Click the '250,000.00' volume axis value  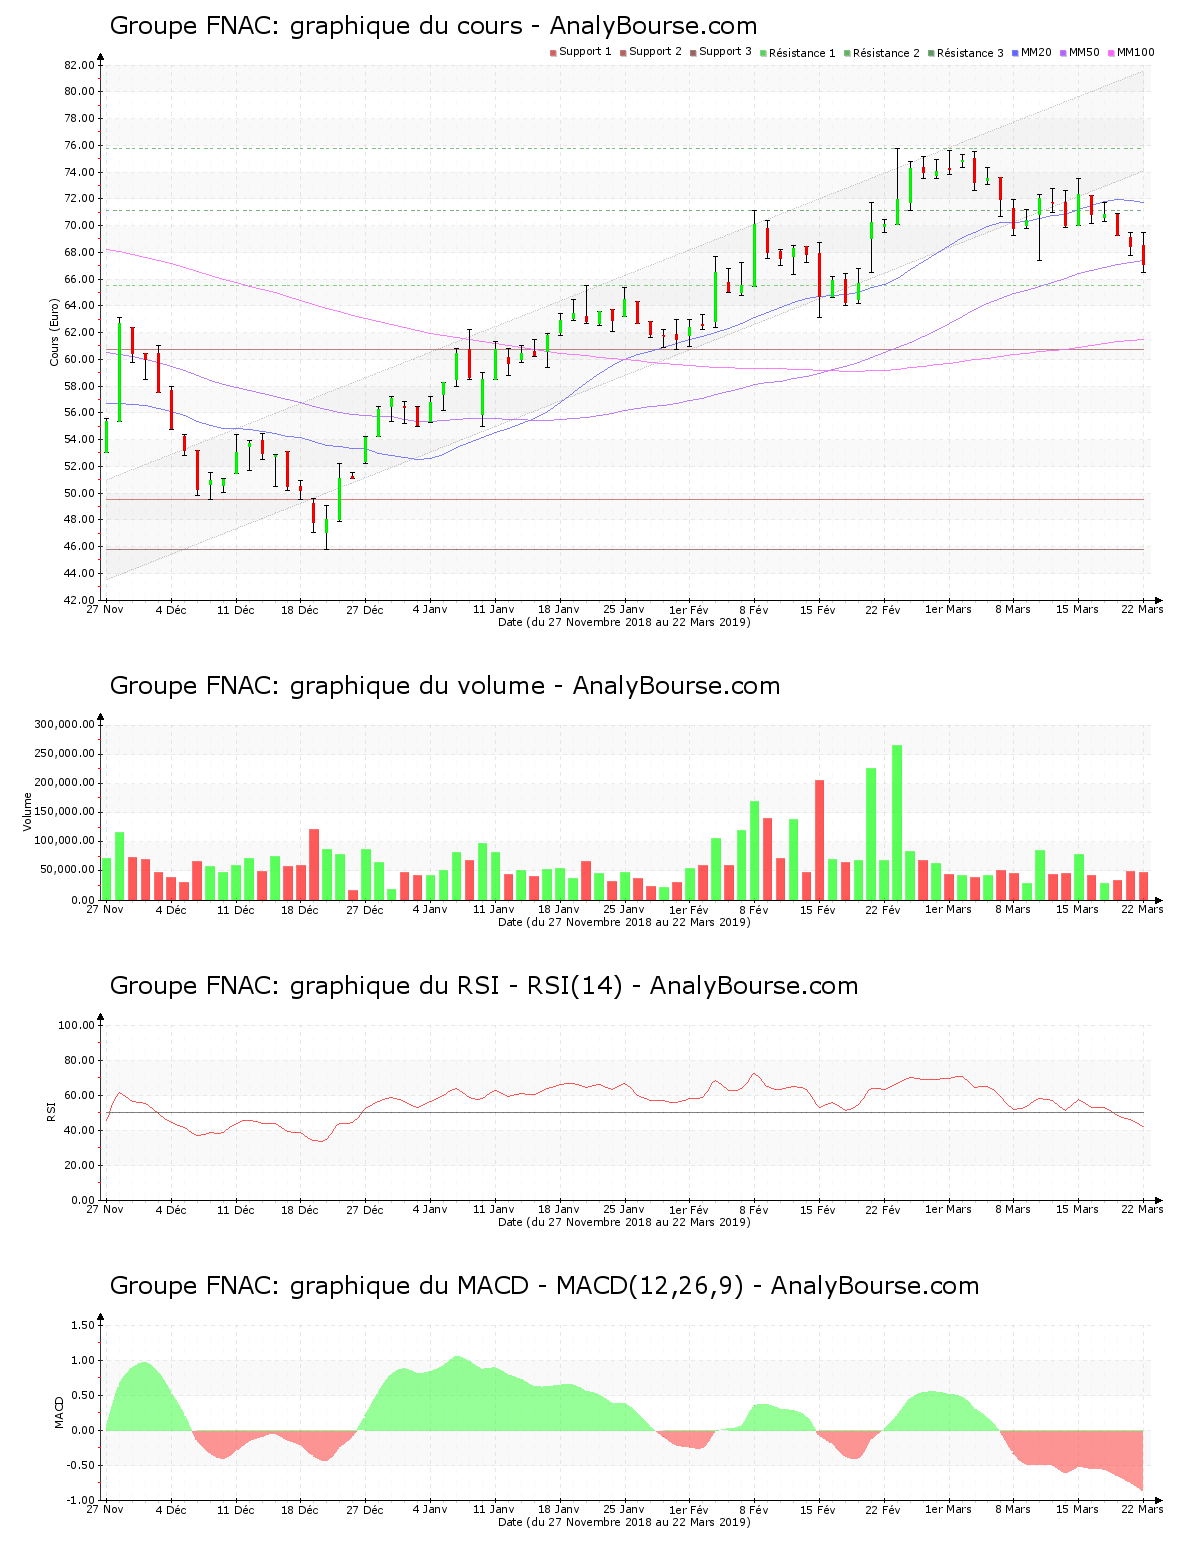click(x=65, y=754)
